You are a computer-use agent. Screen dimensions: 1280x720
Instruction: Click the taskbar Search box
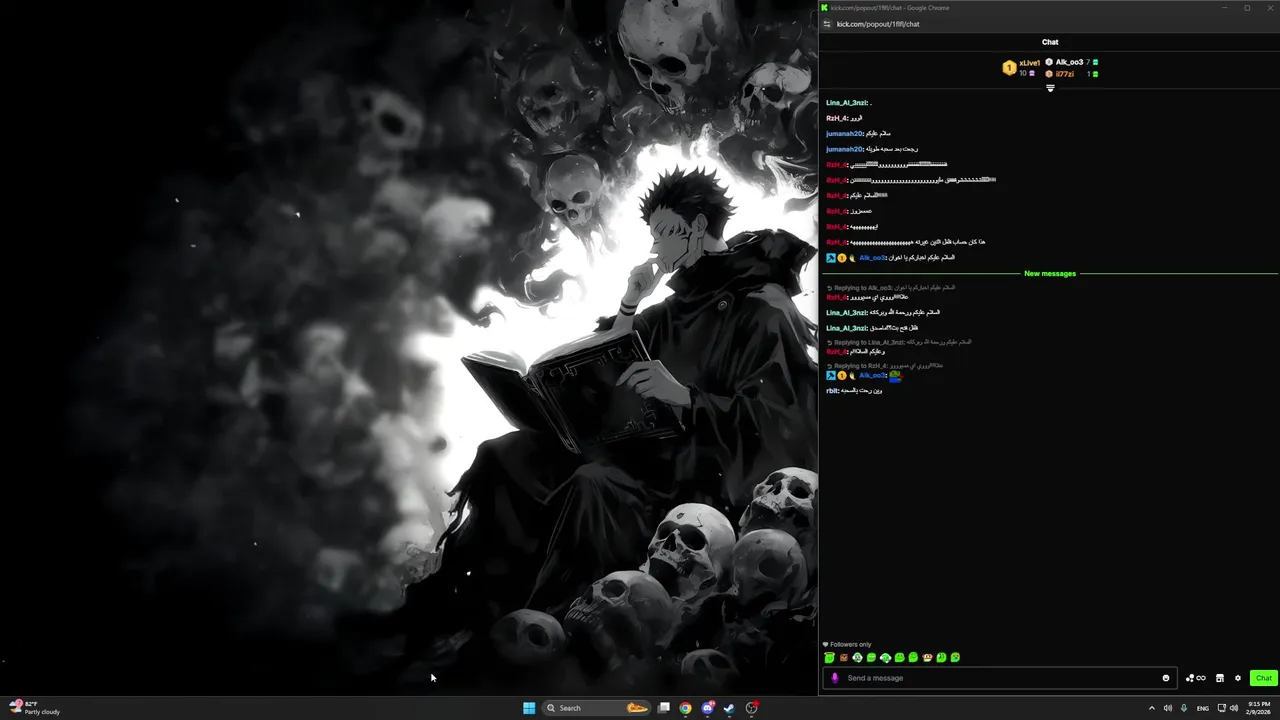(x=598, y=708)
